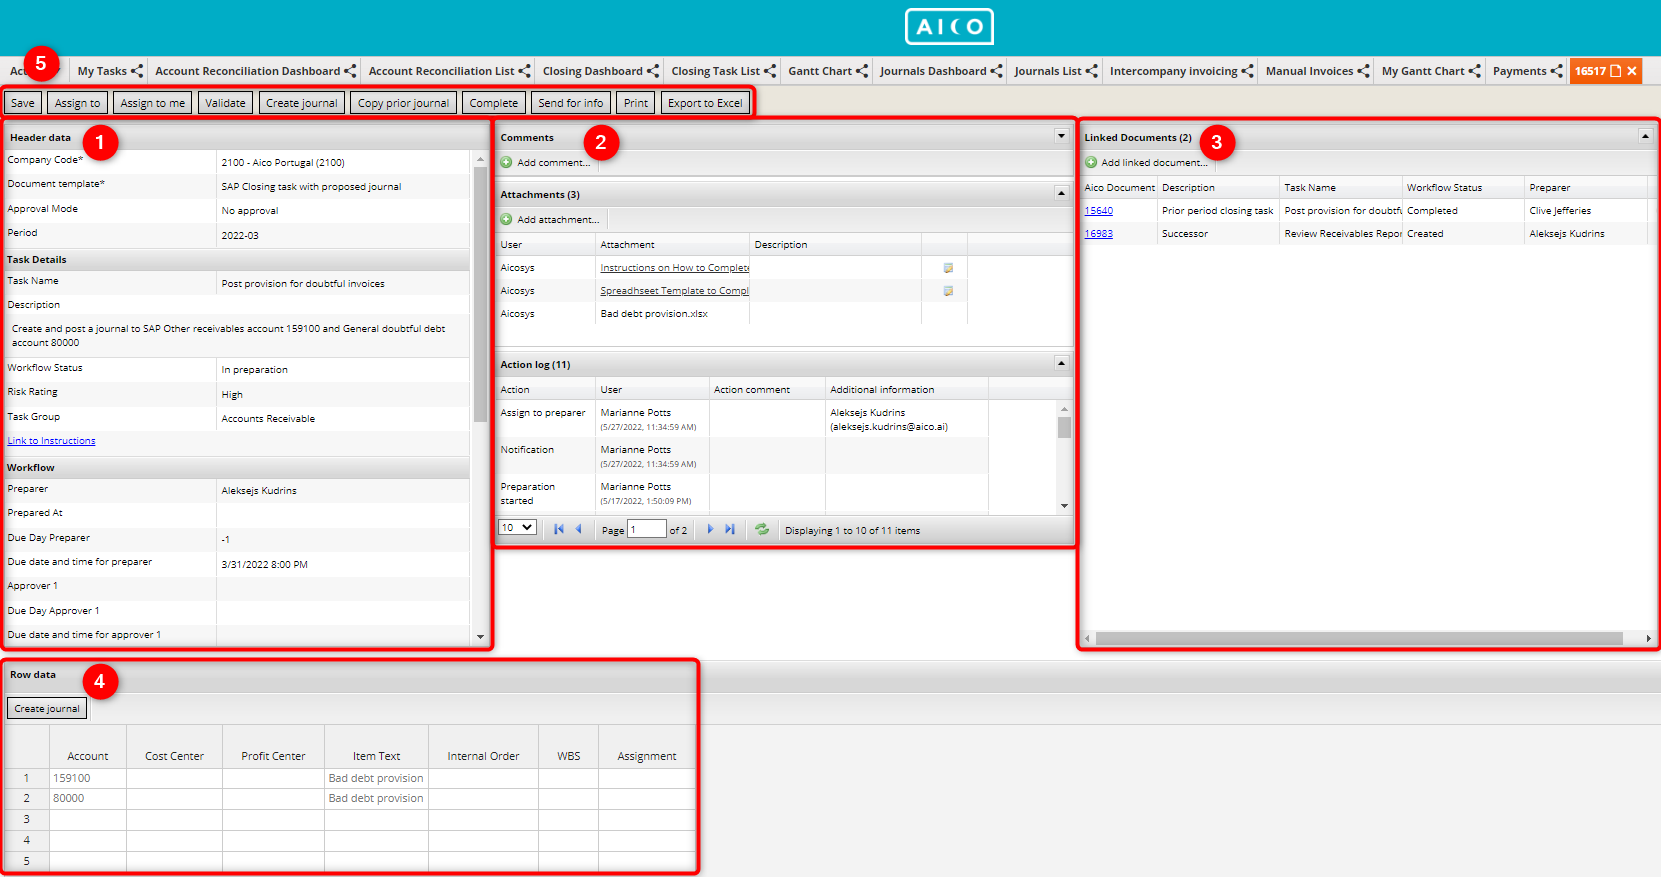Screen dimensions: 1661x877
Task: Click Action log scrollbar down arrow
Action: [1064, 506]
